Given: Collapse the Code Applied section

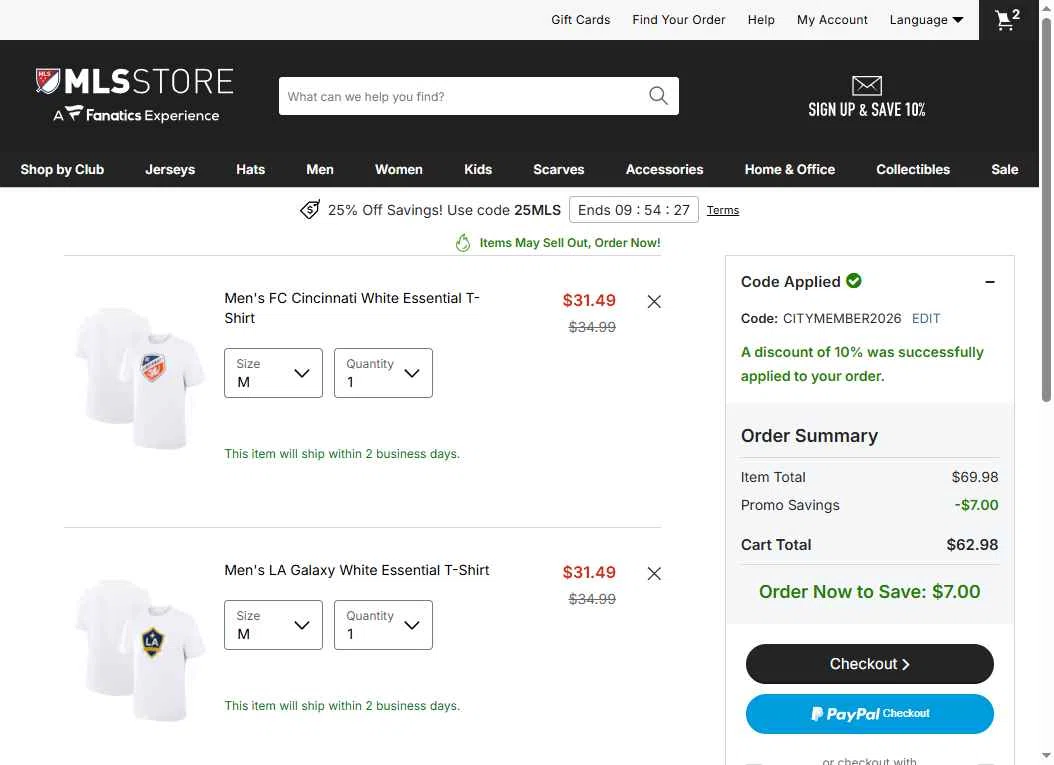Looking at the screenshot, I should click(989, 282).
